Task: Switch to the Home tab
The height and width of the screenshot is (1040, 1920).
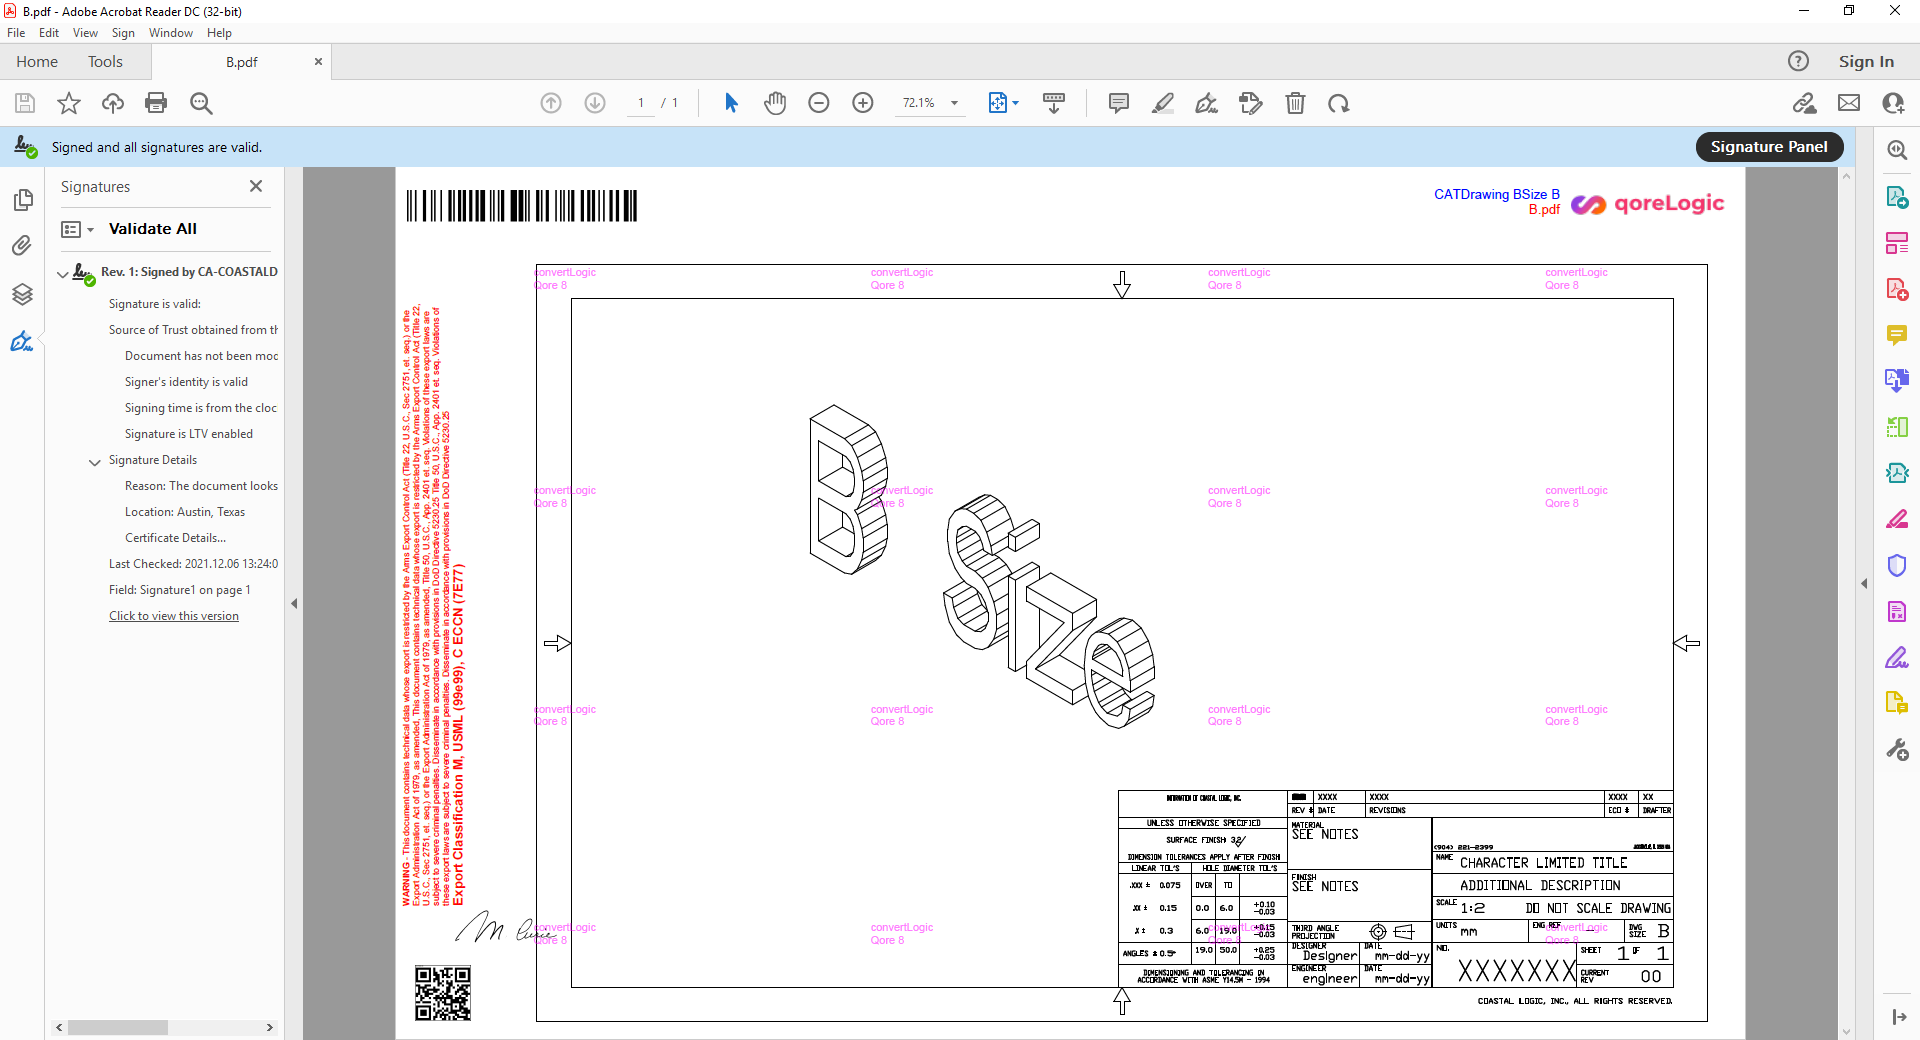Action: (x=37, y=61)
